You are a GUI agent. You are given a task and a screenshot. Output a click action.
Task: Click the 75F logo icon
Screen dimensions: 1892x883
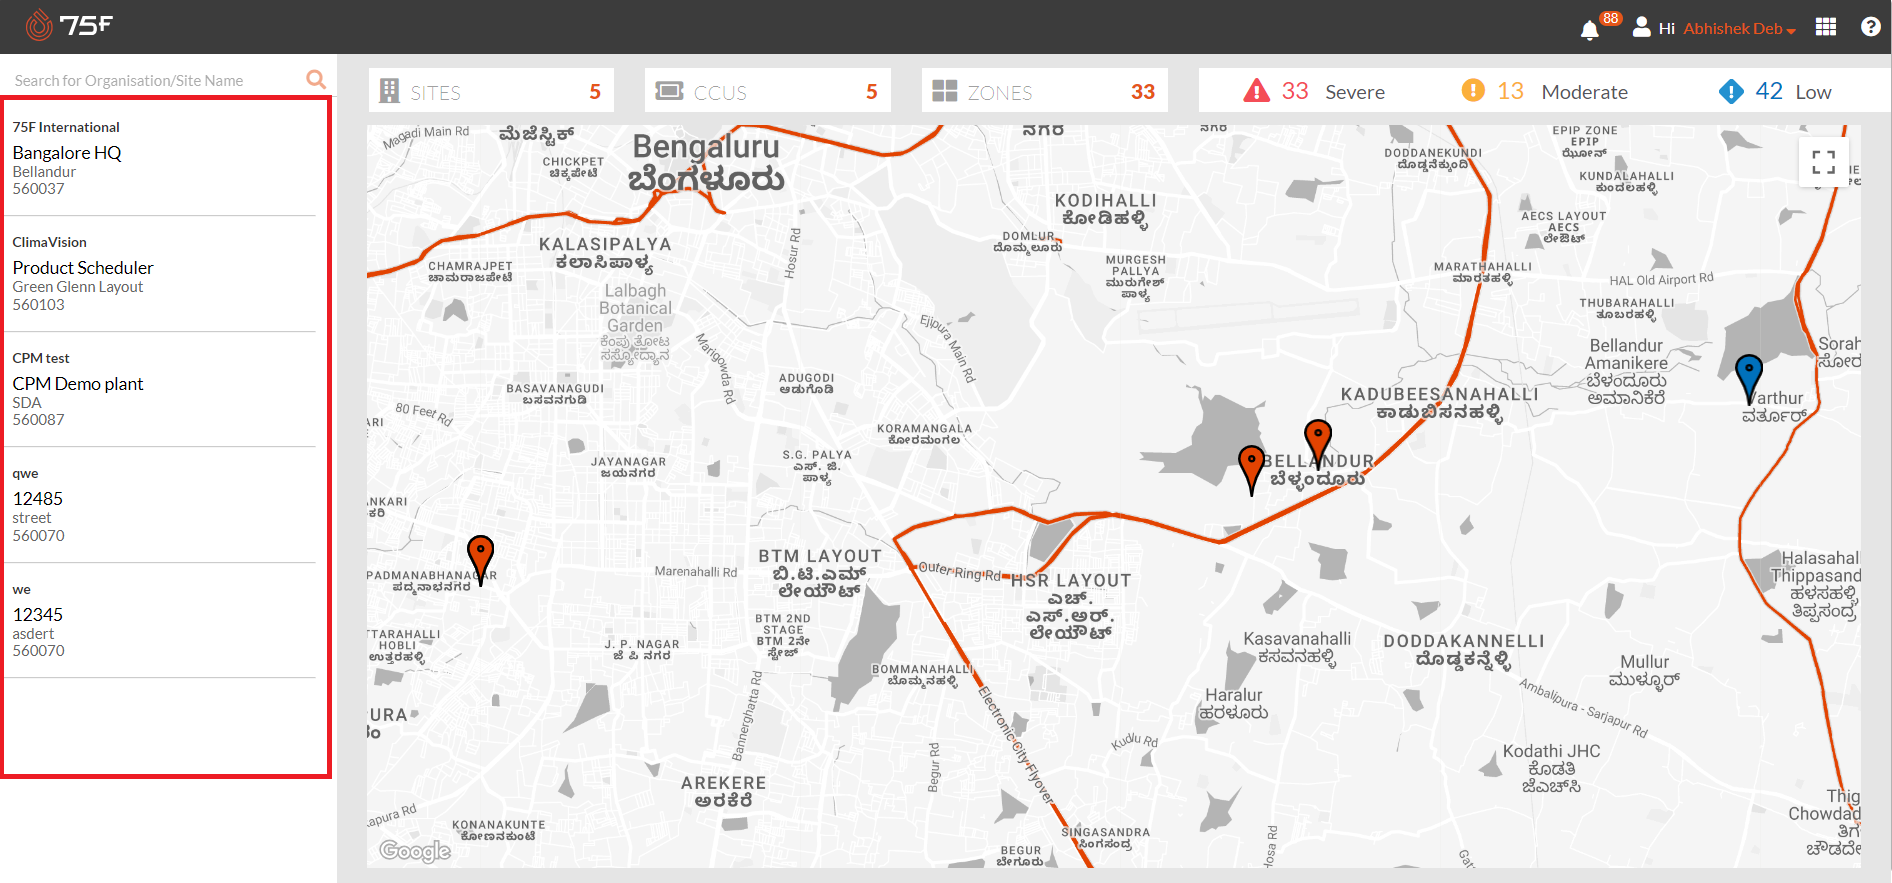[x=40, y=25]
